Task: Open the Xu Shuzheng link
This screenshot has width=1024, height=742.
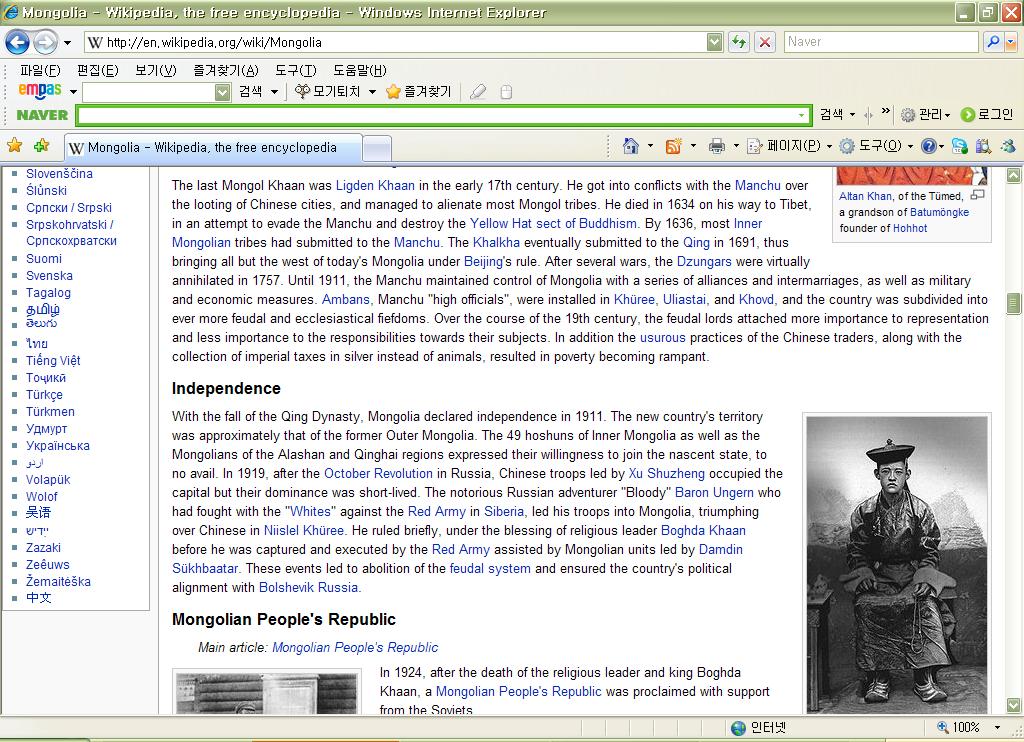Action: coord(667,474)
